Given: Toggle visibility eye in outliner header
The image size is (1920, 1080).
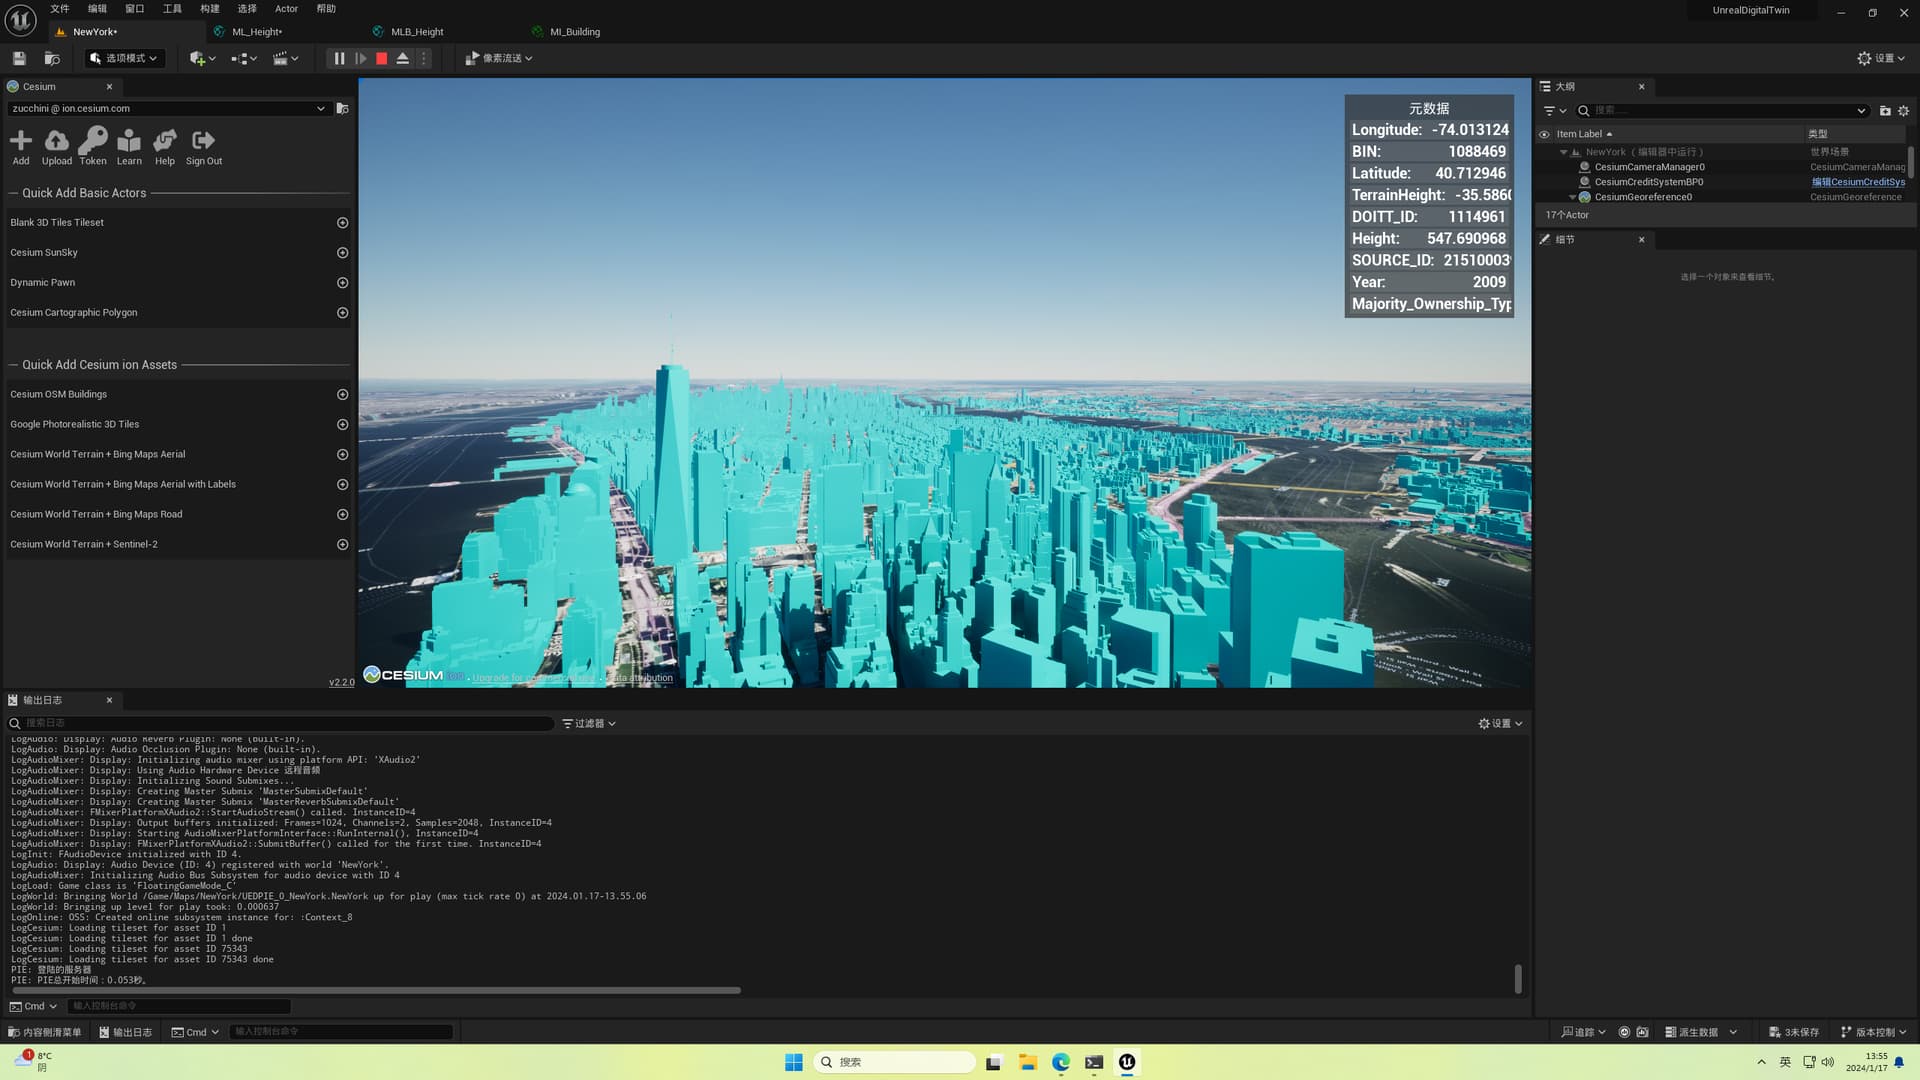Looking at the screenshot, I should pos(1544,134).
